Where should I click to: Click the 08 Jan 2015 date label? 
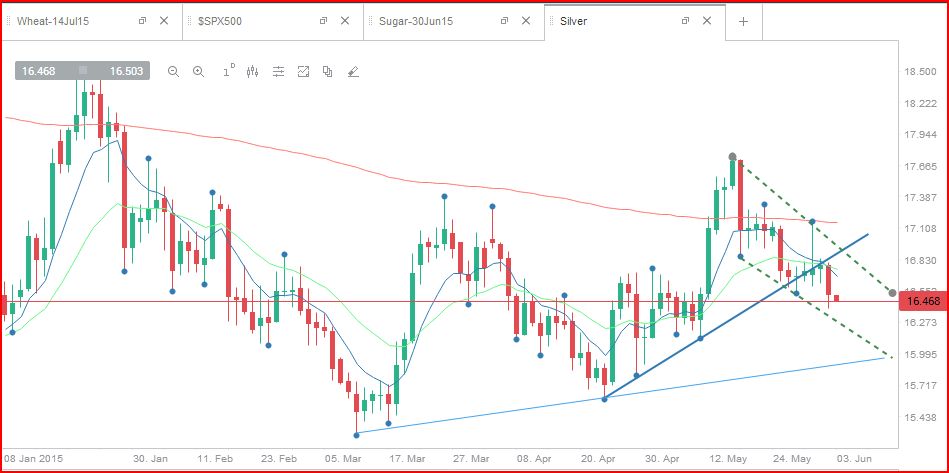(34, 458)
